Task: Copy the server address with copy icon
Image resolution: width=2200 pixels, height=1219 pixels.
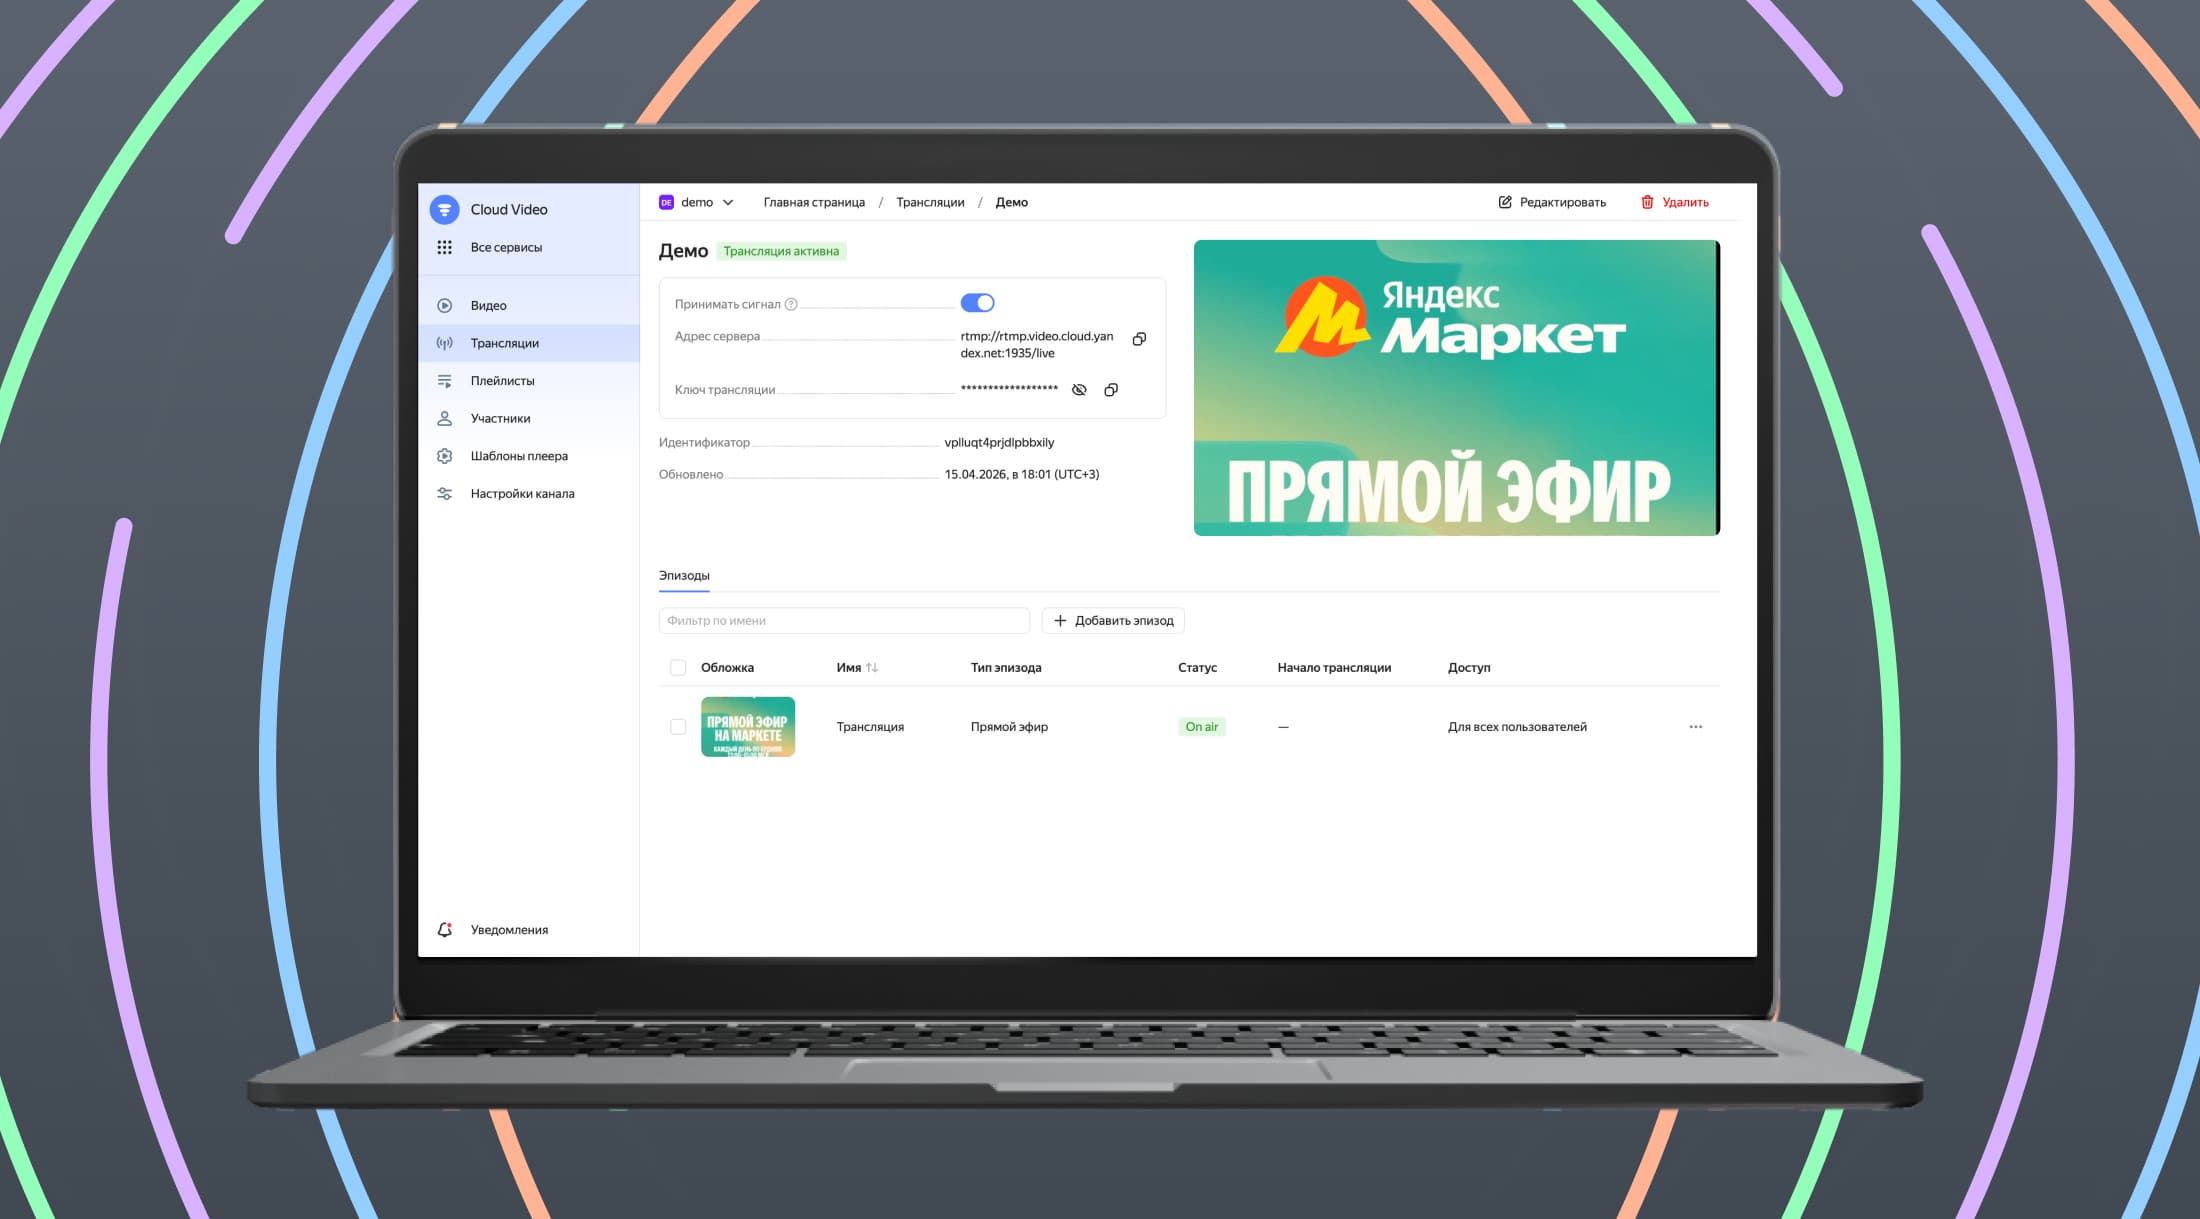Action: click(x=1139, y=339)
